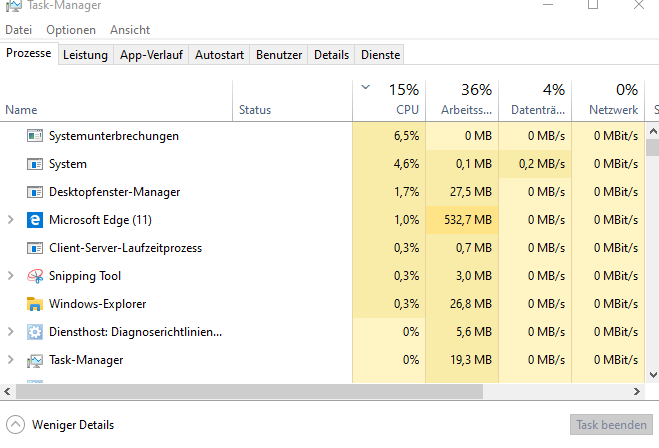Switch to the Details tab

click(332, 55)
